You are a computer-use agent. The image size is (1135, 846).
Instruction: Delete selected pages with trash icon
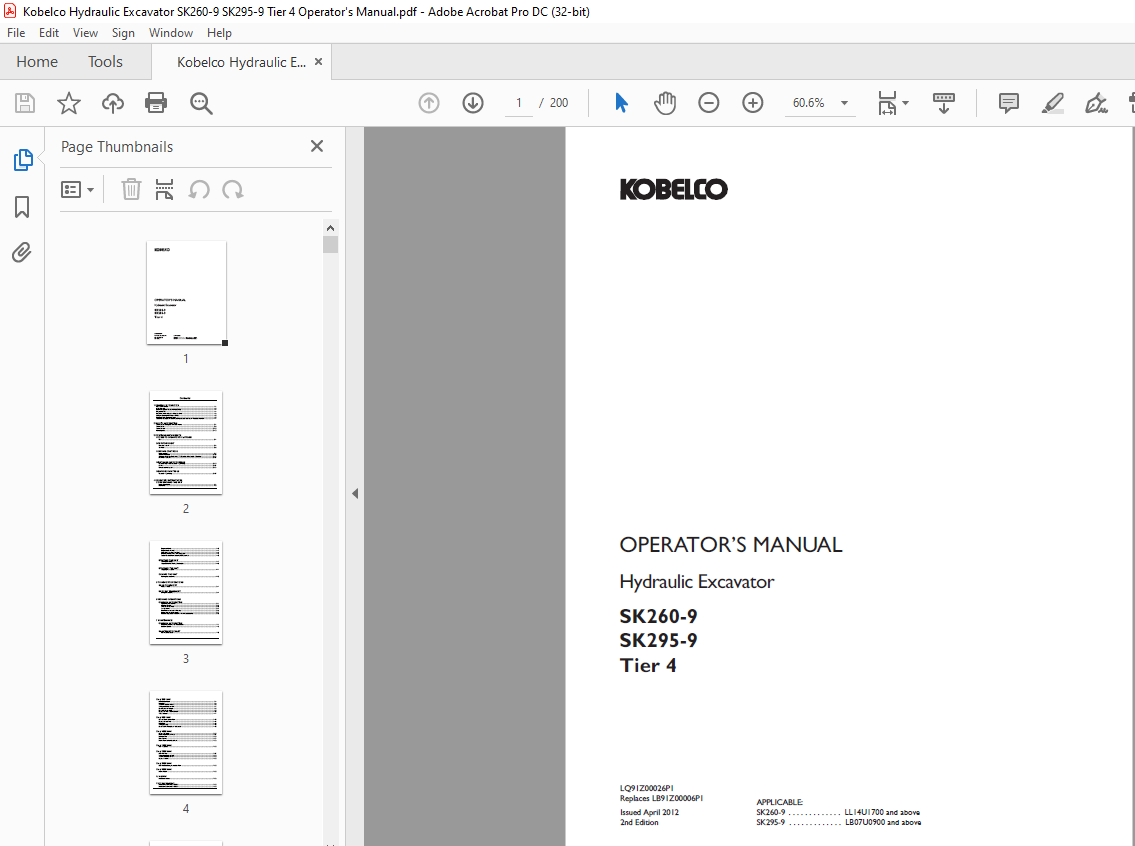(x=131, y=190)
